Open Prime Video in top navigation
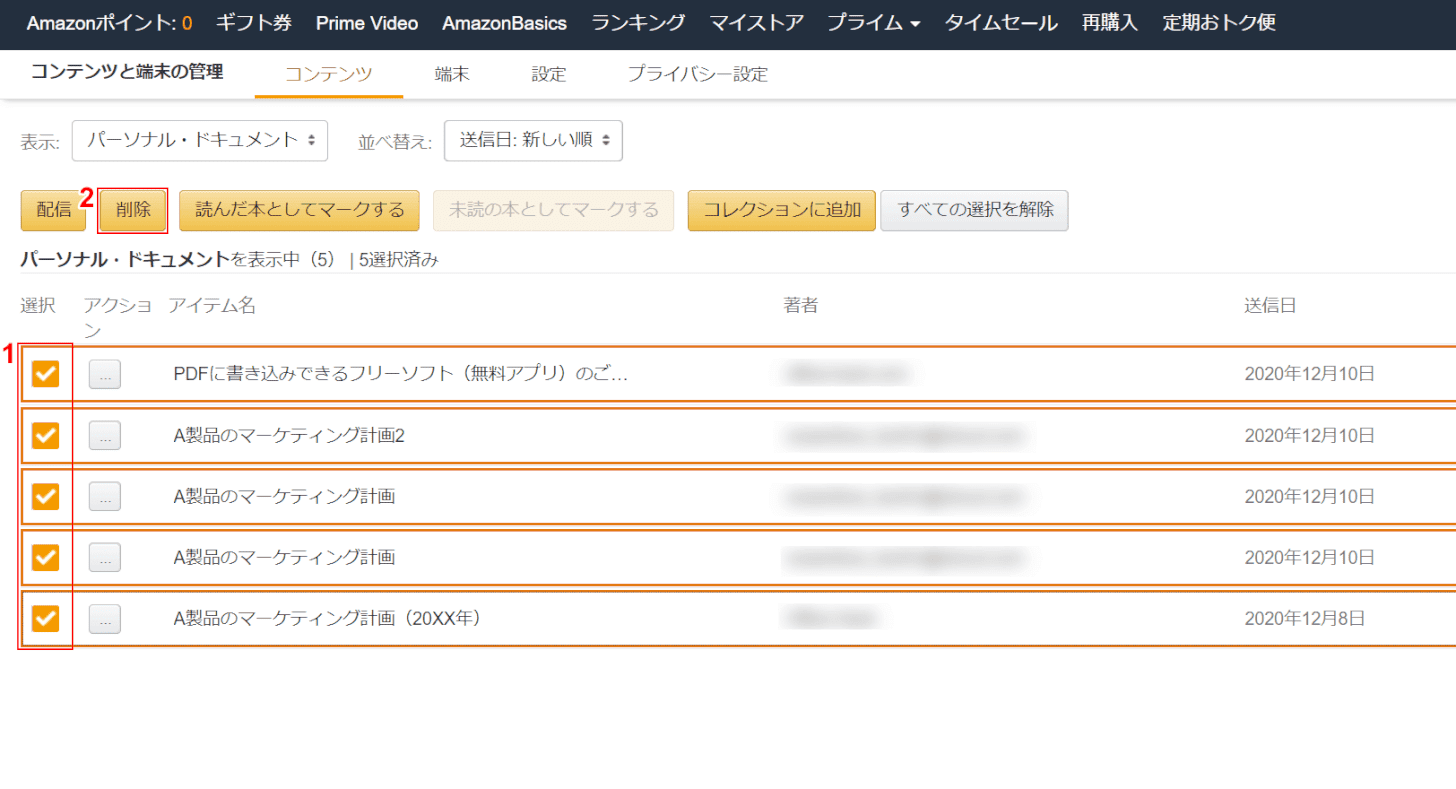This screenshot has height=789, width=1456. coord(367,23)
